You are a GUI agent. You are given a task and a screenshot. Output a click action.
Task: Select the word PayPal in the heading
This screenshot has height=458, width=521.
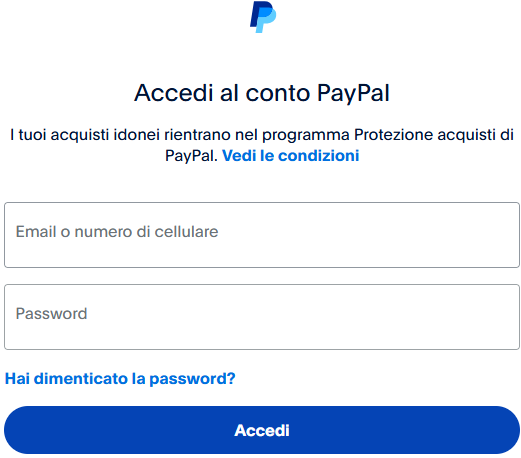point(353,93)
